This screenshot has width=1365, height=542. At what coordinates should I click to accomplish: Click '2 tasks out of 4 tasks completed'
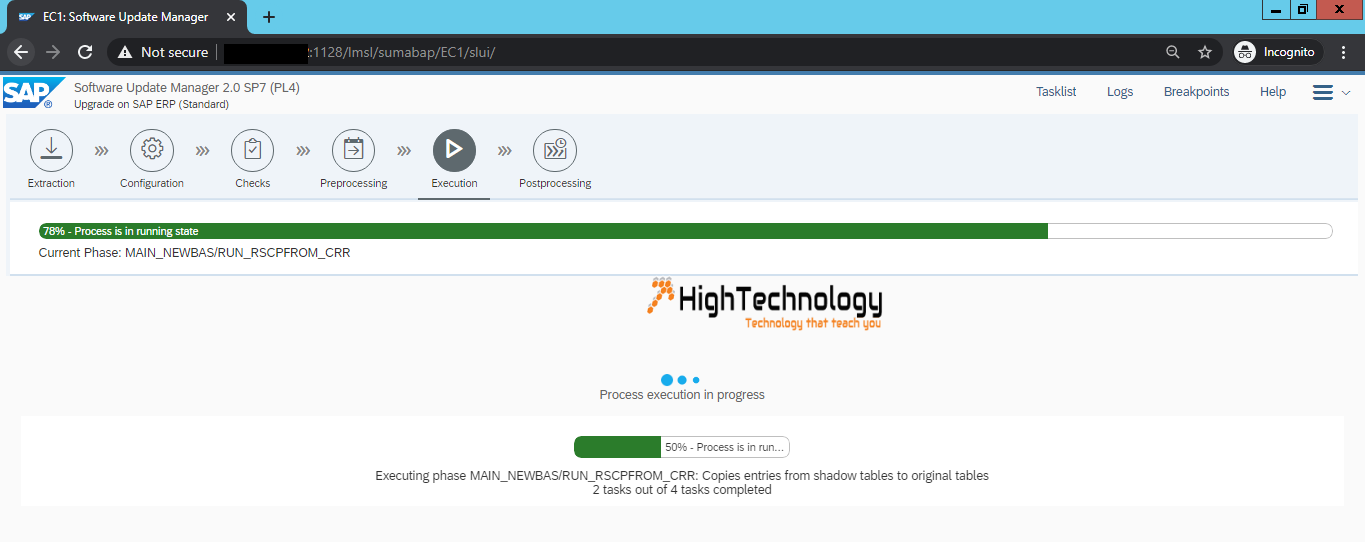pyautogui.click(x=682, y=490)
